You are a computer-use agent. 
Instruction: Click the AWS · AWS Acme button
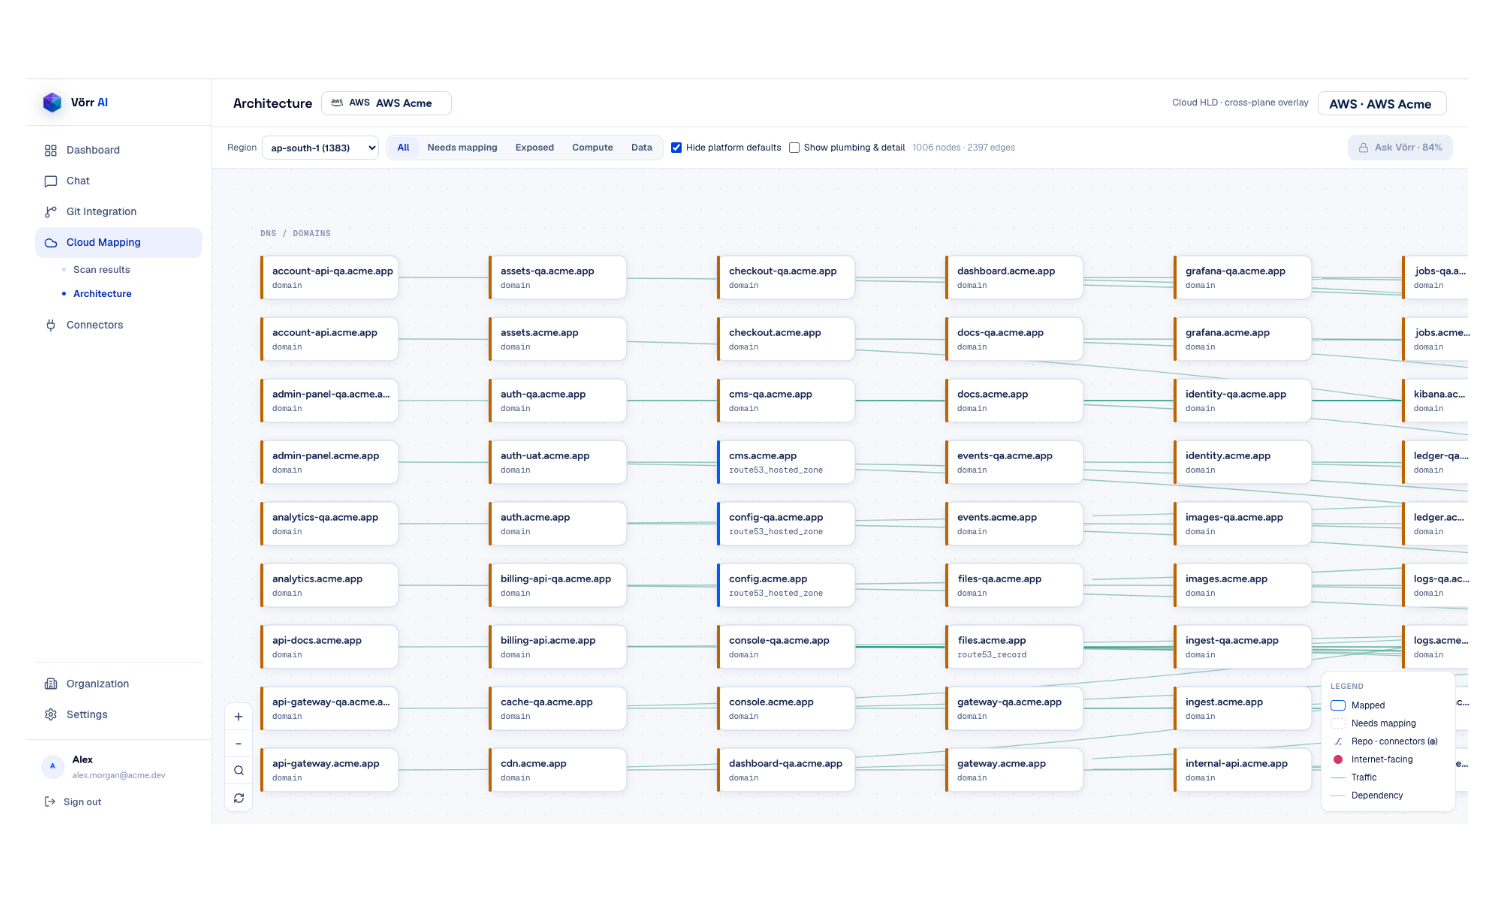[x=1382, y=104]
